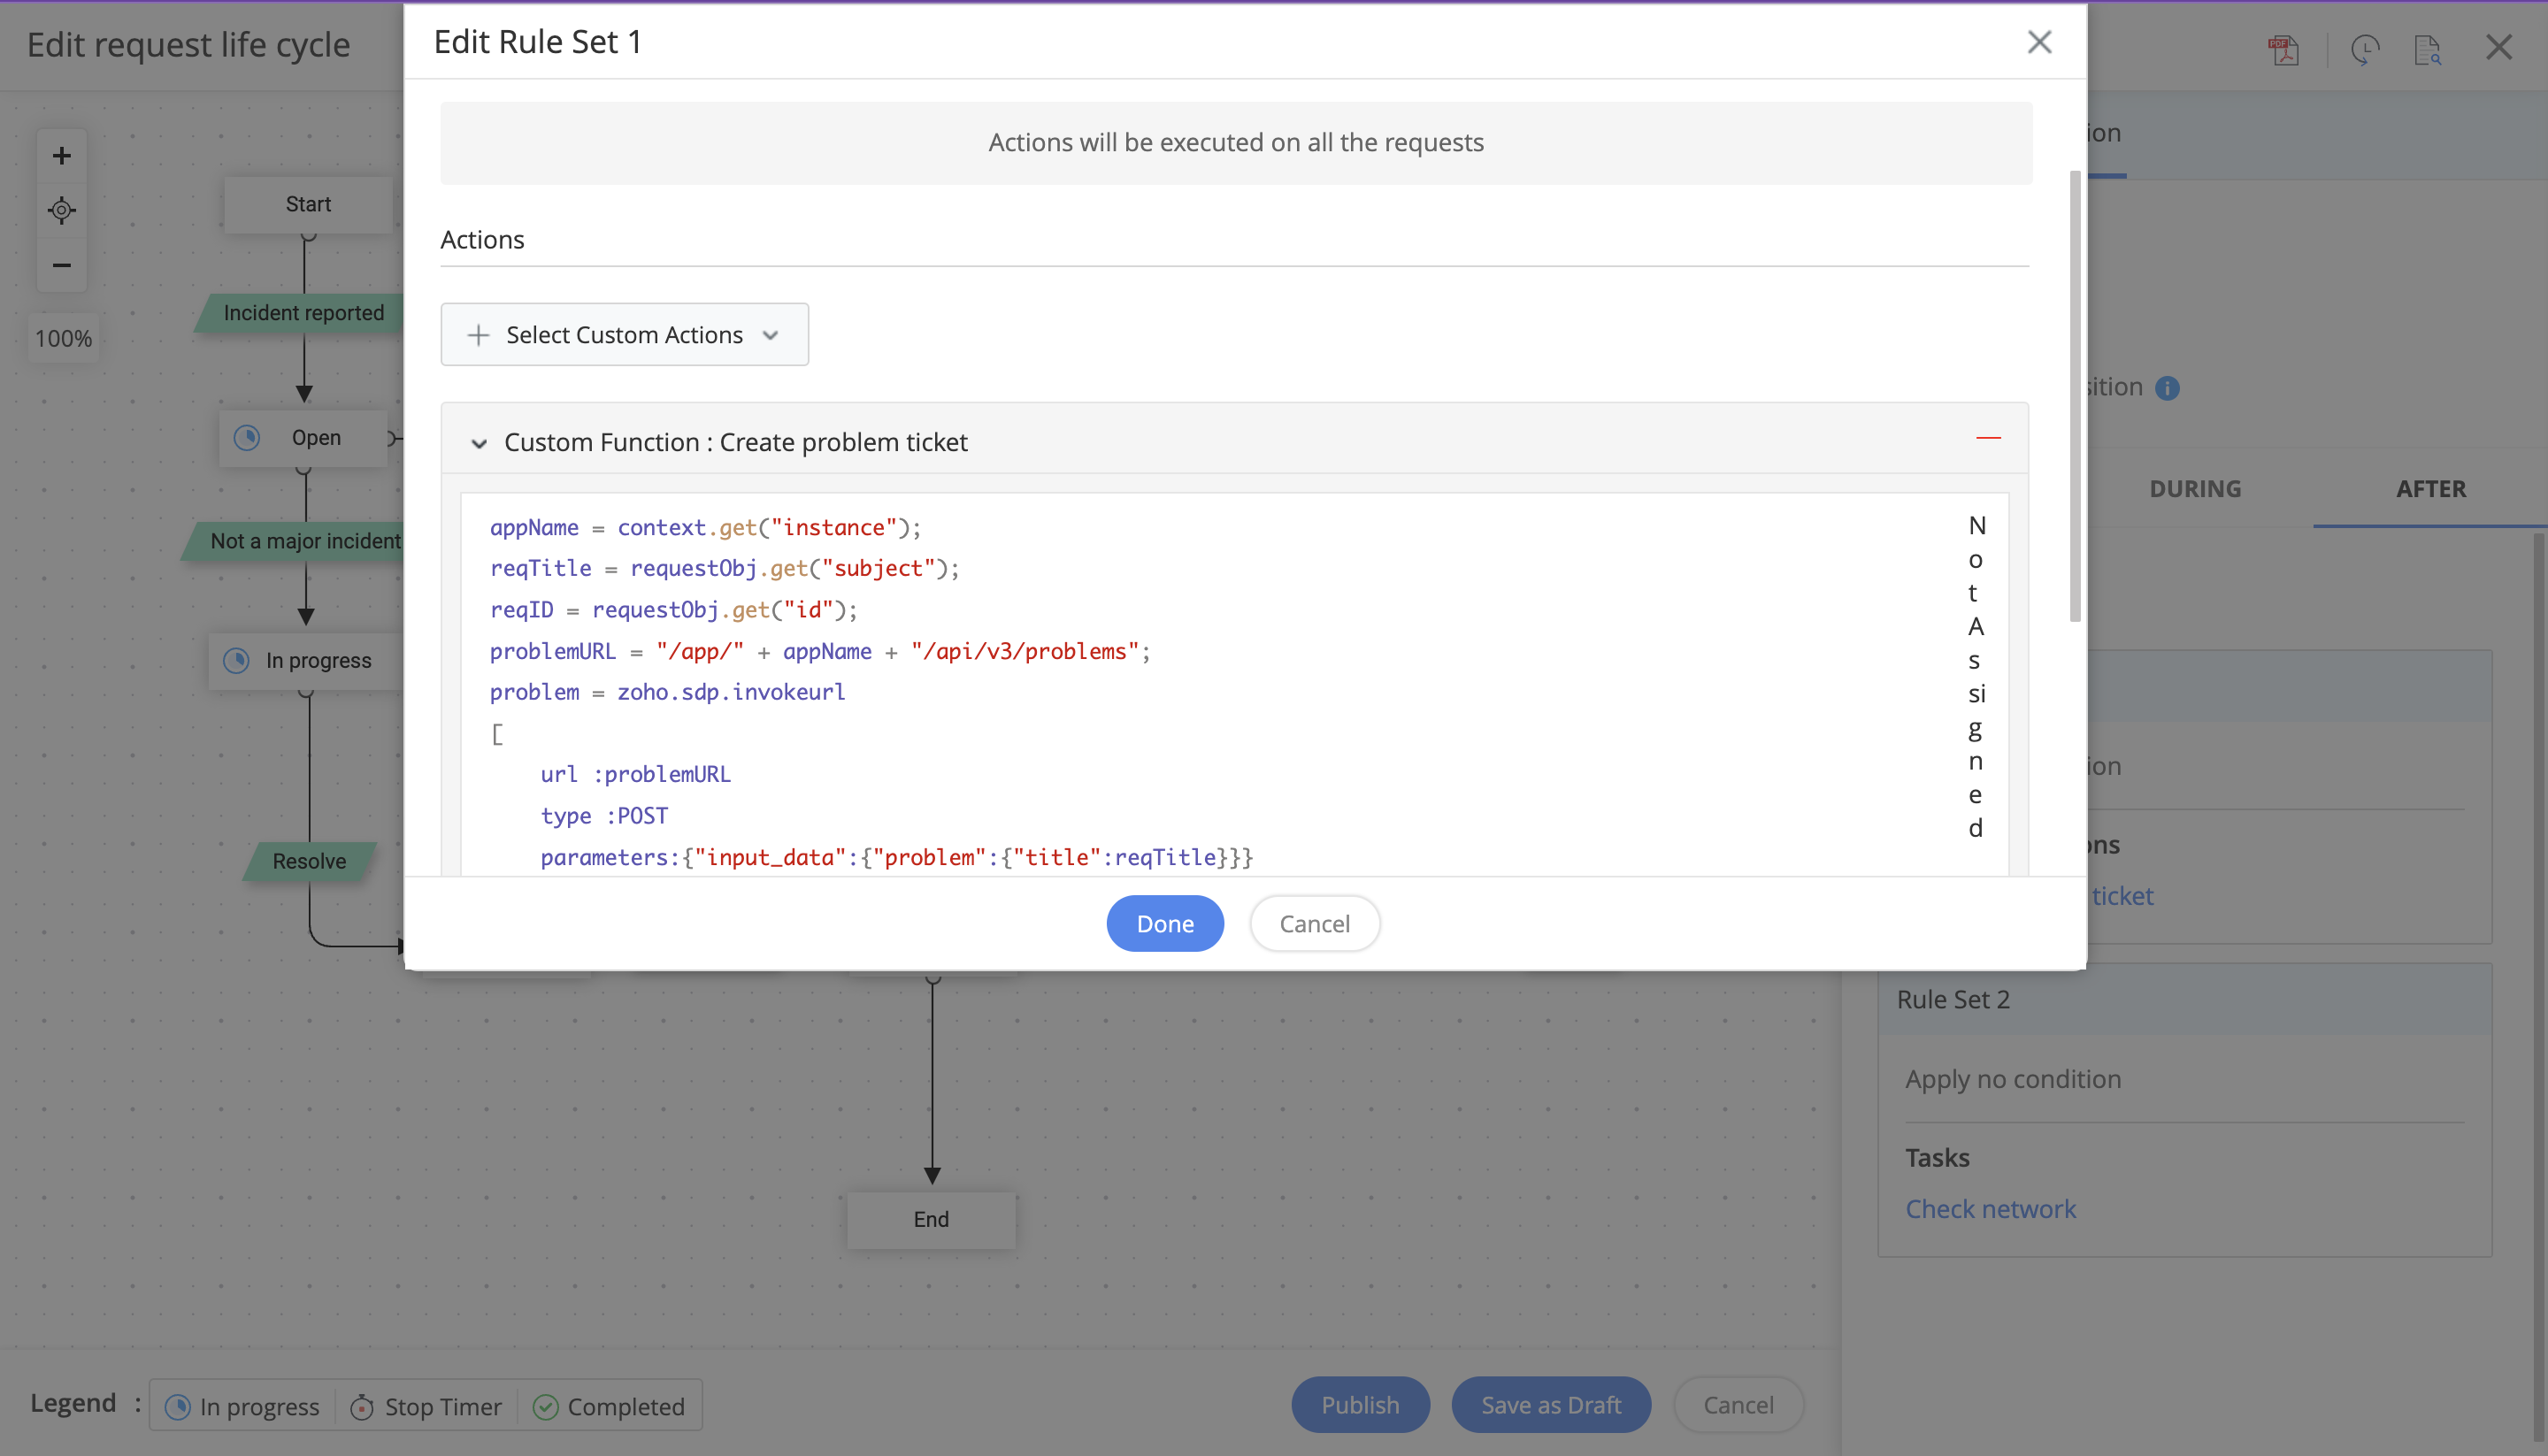This screenshot has width=2548, height=1456.
Task: Click the Publish button
Action: (1359, 1405)
